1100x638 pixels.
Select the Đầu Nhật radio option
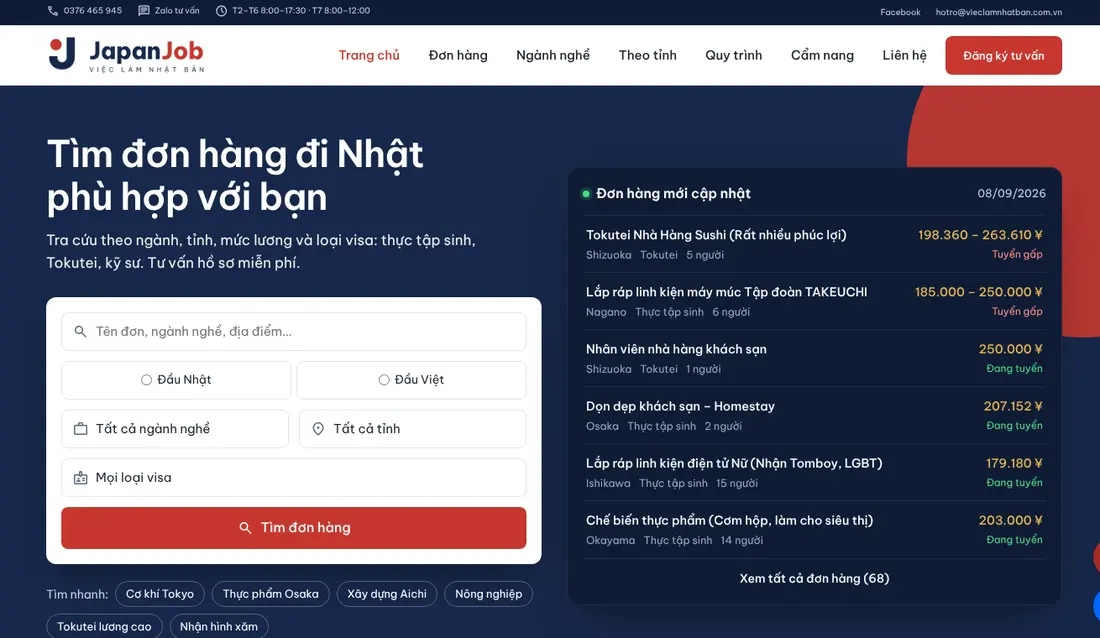coord(176,380)
